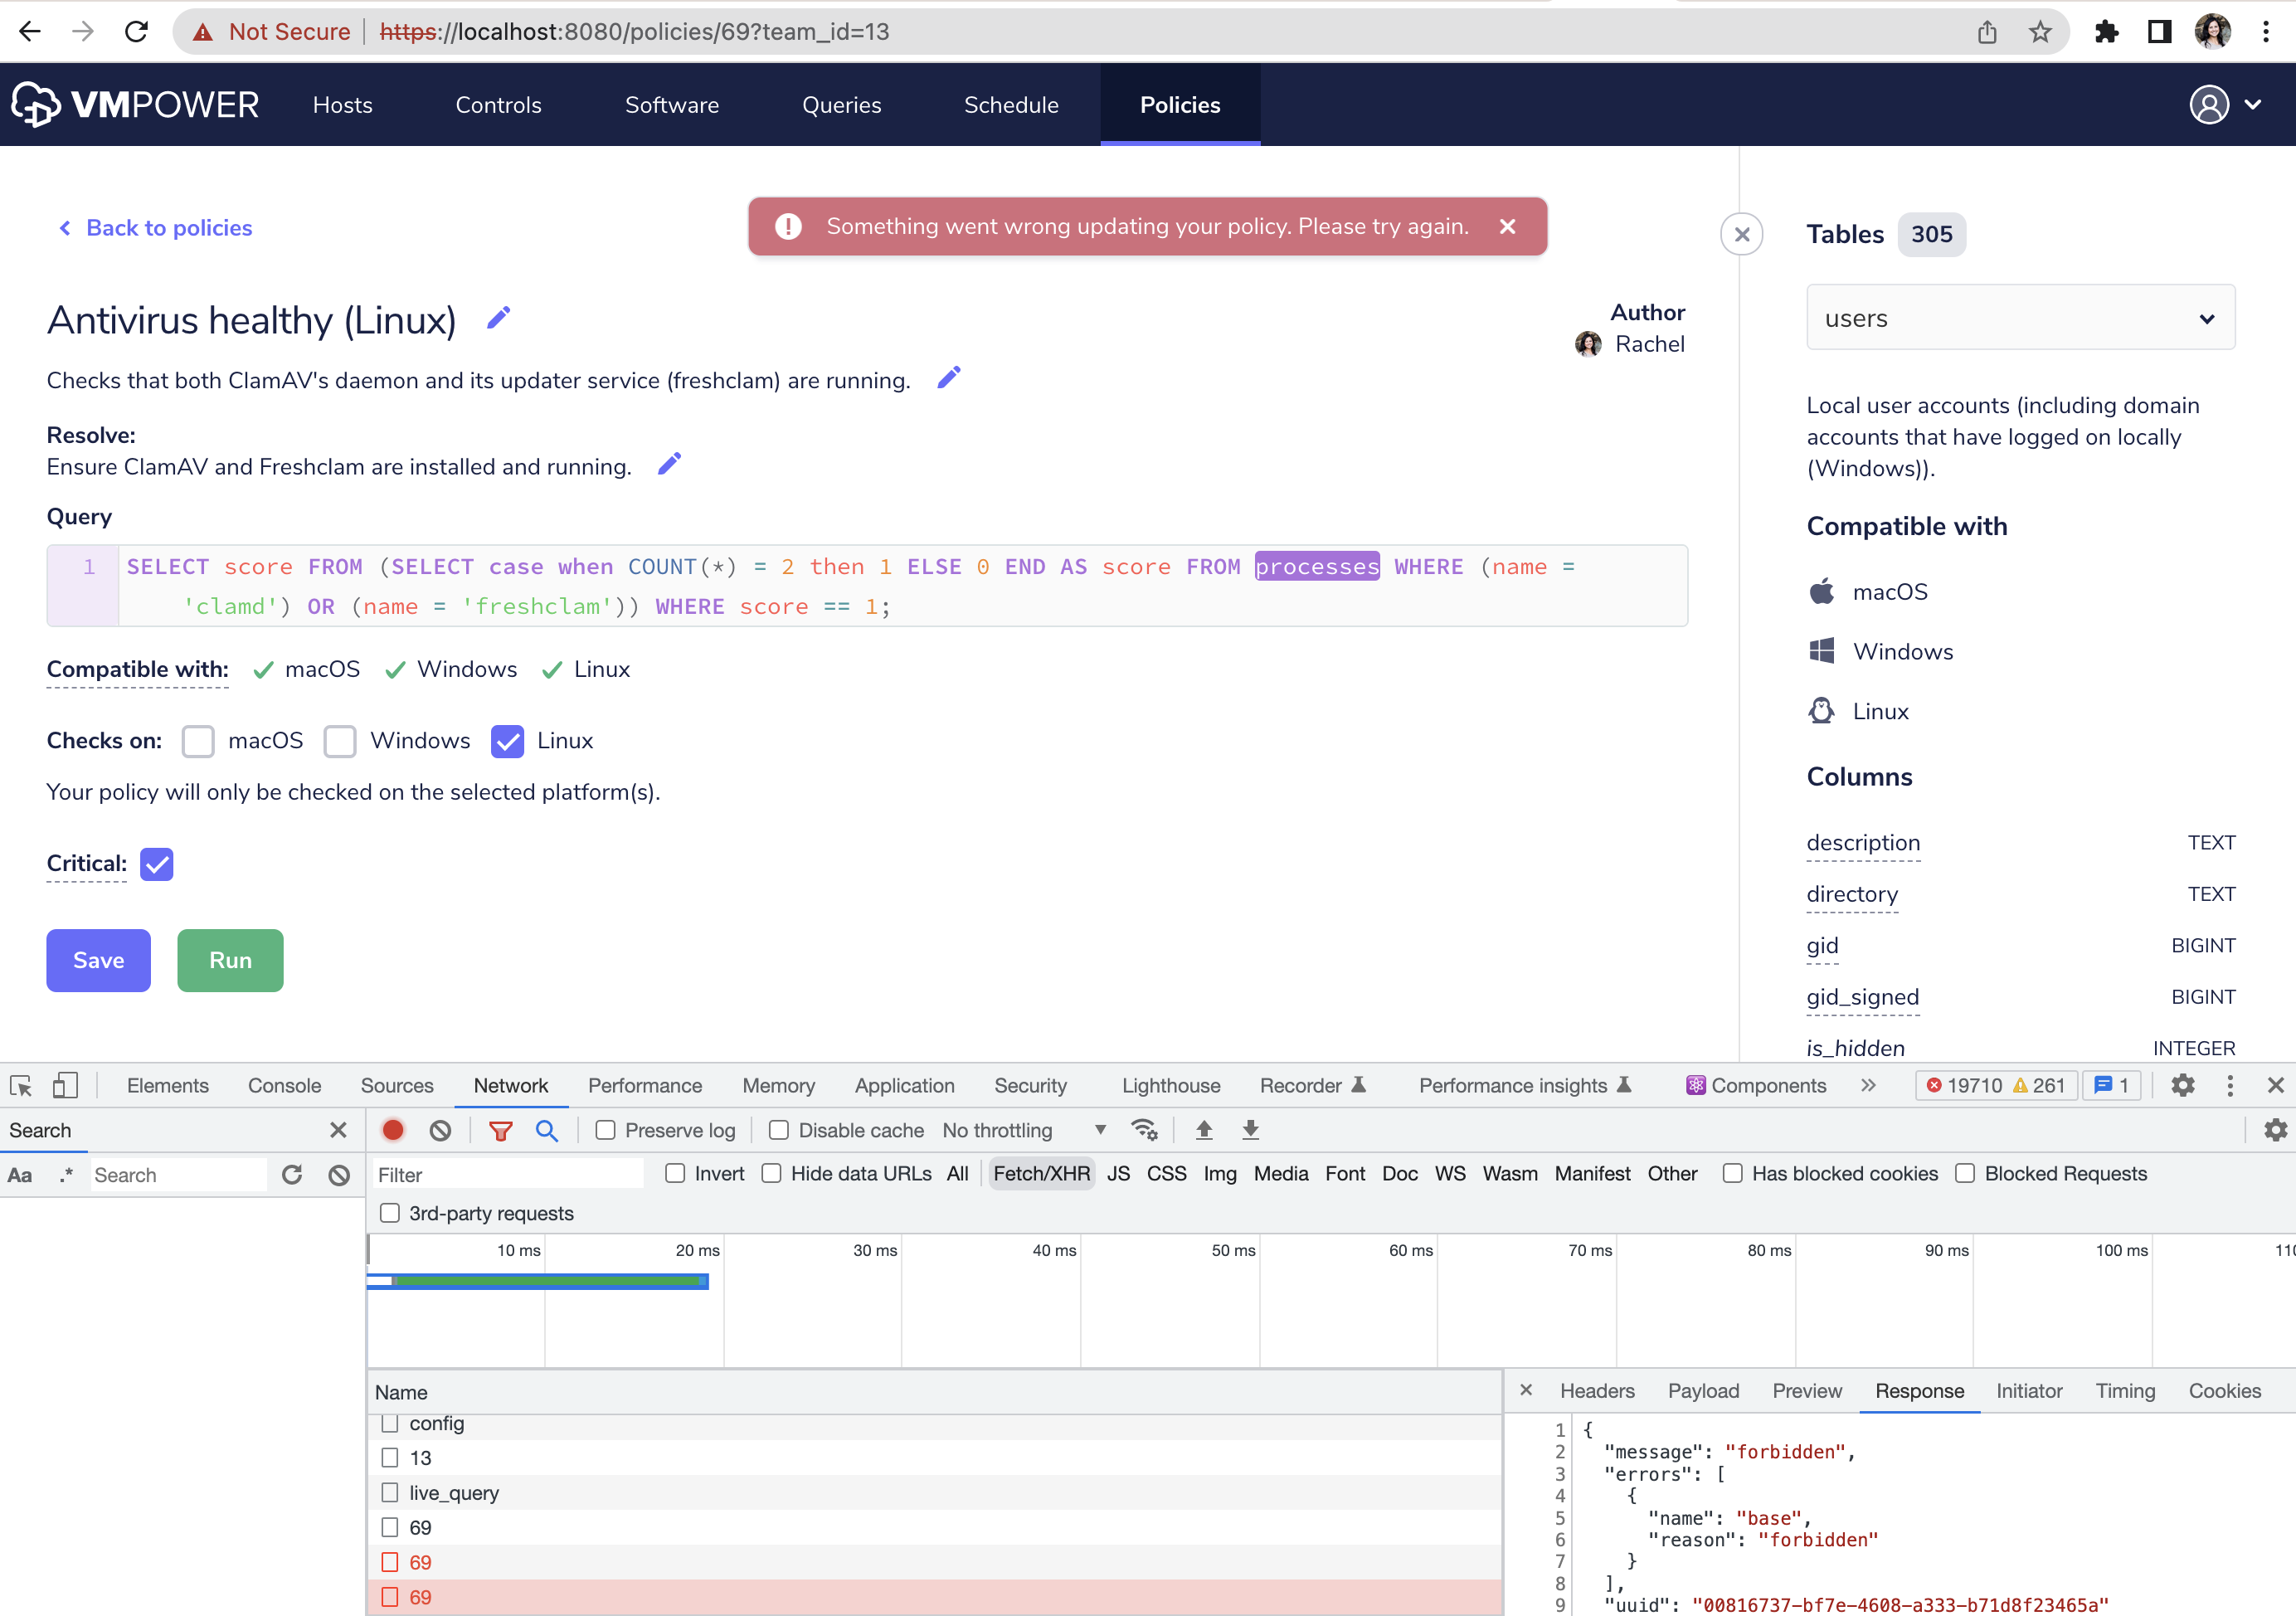
Task: Switch to Console DevTools tab
Action: [x=284, y=1085]
